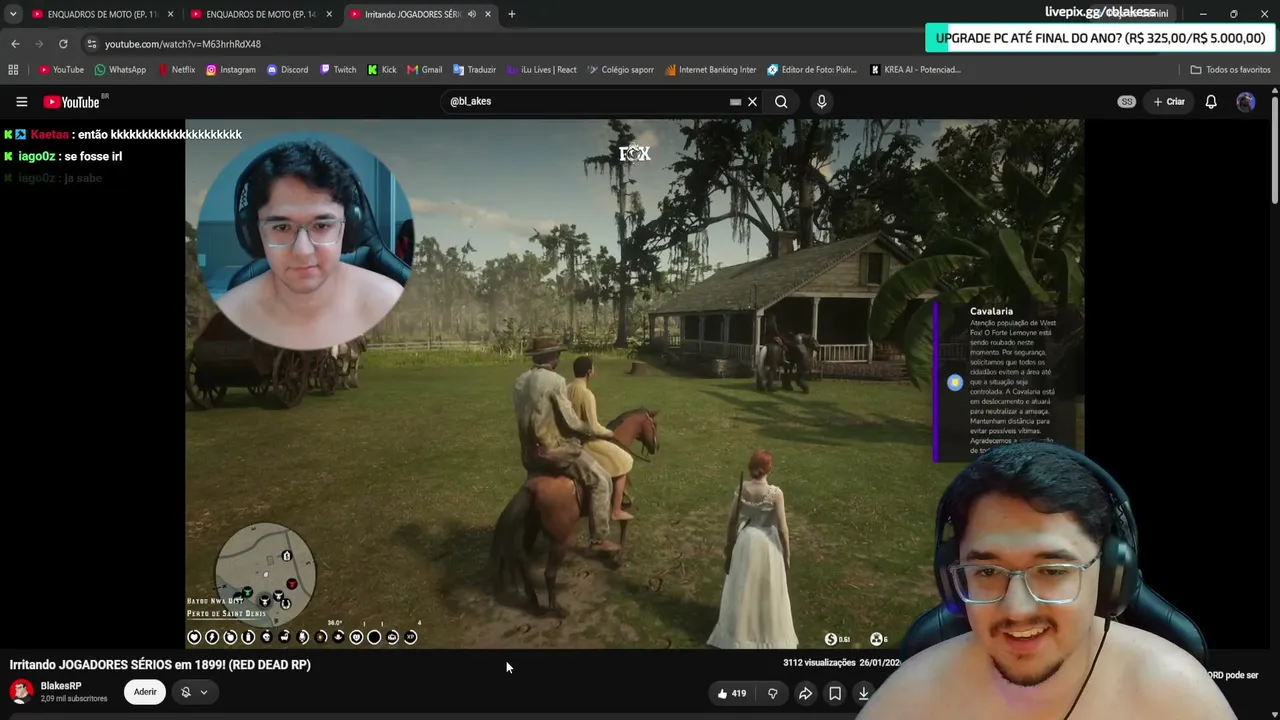Click the Aderir membership button
Viewport: 1280px width, 720px height.
145,691
